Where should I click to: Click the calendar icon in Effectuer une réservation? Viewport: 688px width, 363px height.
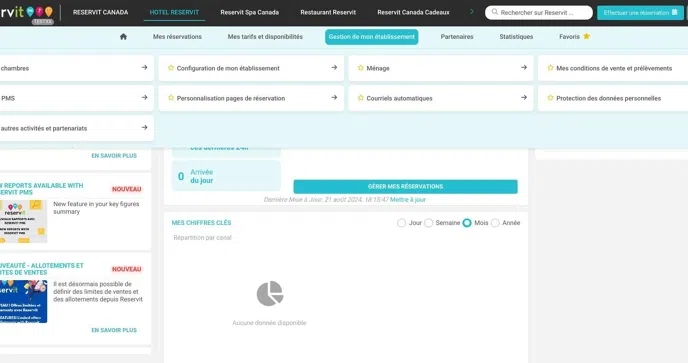point(674,12)
